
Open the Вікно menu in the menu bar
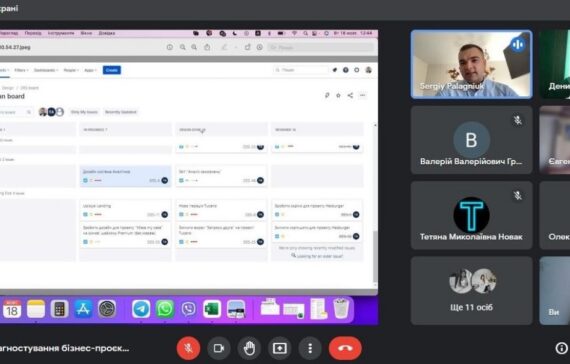tap(86, 33)
